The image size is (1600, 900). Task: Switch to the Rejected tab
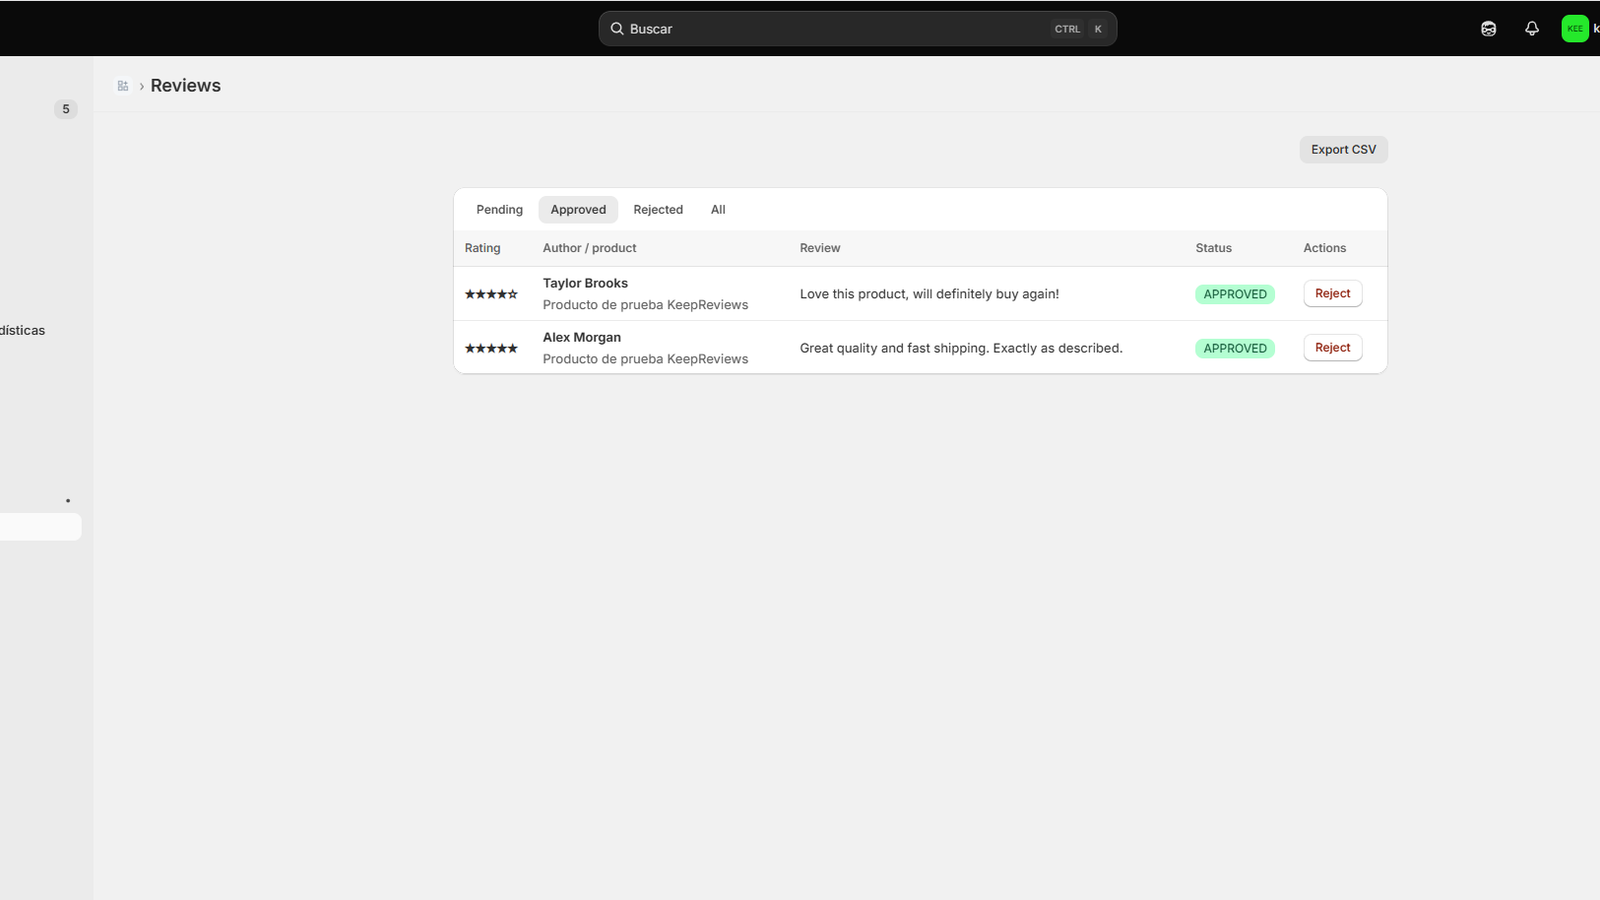pos(658,210)
